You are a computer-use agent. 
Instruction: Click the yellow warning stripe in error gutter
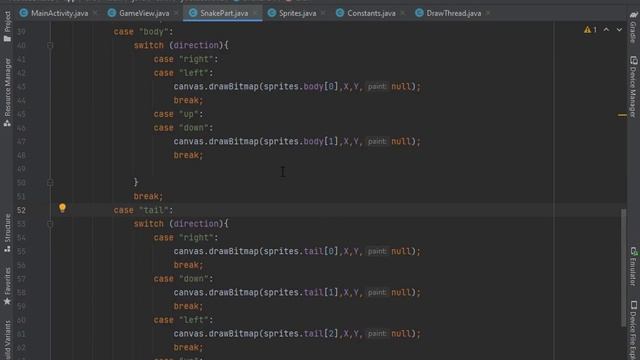pos(622,115)
